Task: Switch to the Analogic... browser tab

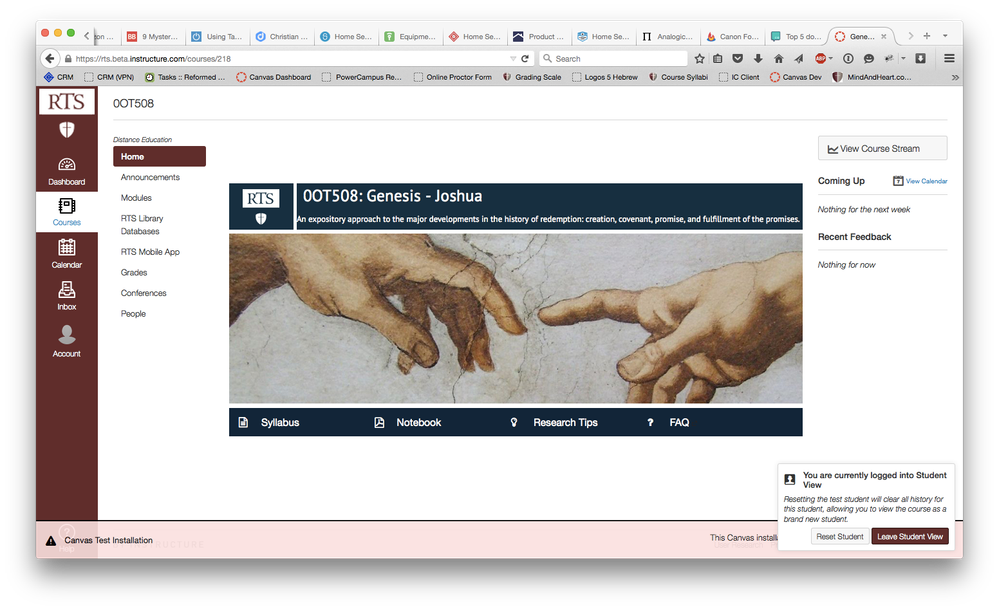Action: coord(668,36)
